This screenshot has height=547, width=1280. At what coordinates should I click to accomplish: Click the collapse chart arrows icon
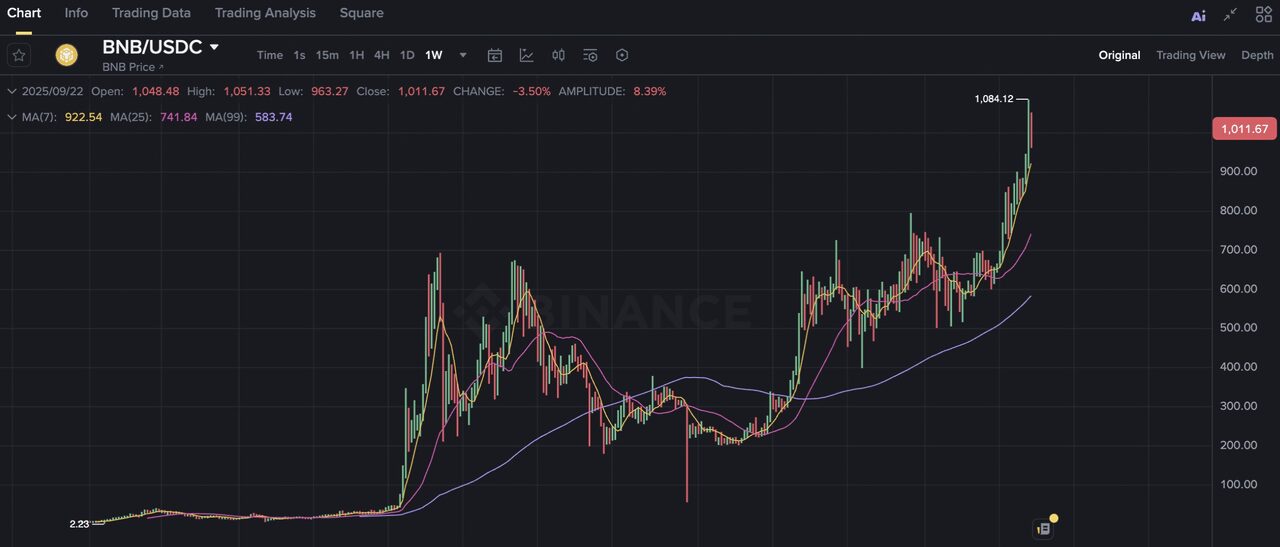click(1231, 14)
